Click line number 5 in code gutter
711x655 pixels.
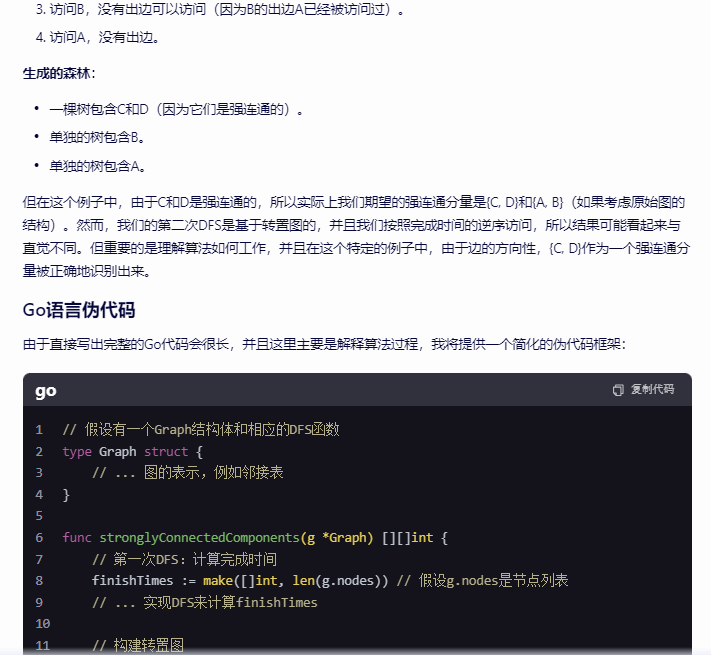point(39,516)
